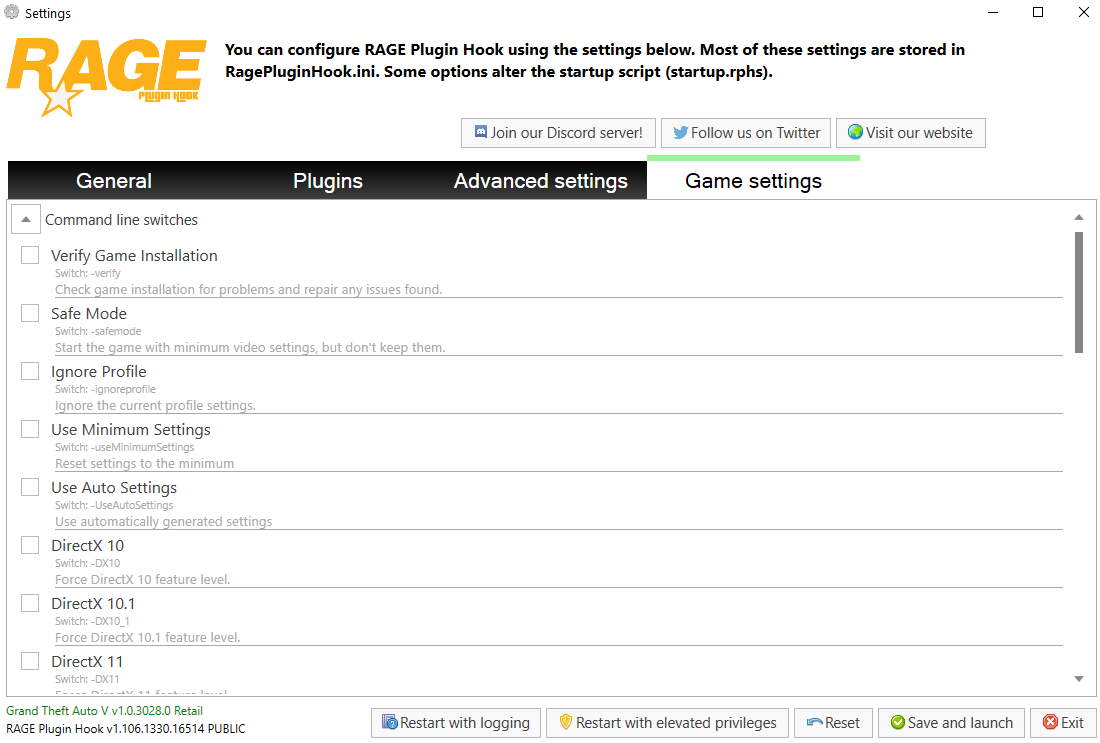Open the Advanced settings tab
This screenshot has width=1100, height=743.
[x=541, y=181]
